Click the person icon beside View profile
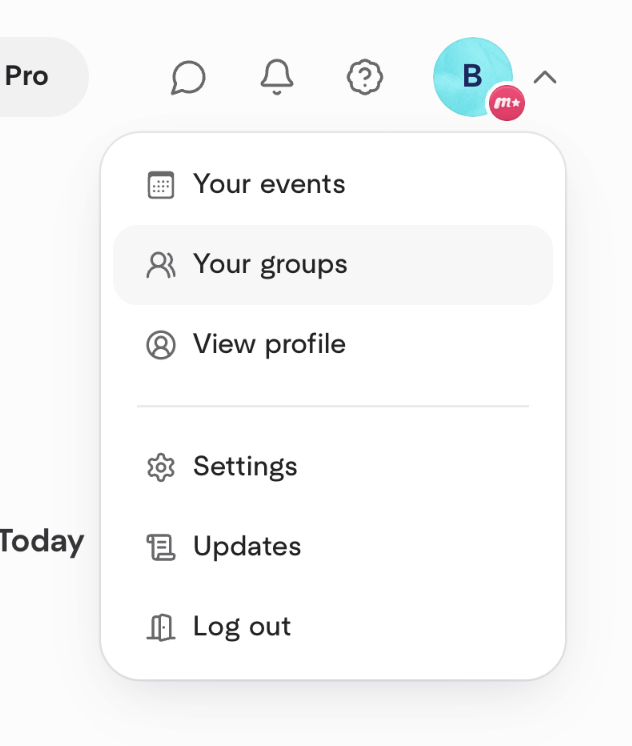The image size is (632, 746). click(x=160, y=345)
